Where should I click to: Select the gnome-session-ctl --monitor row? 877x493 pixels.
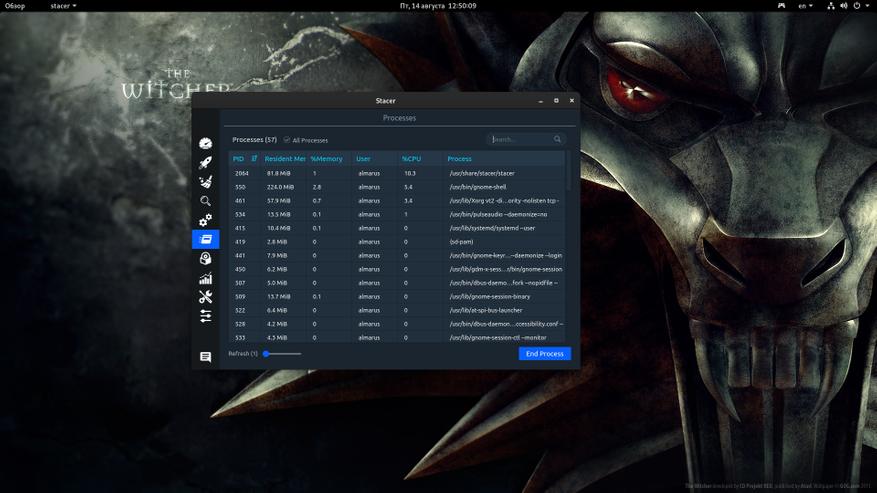(397, 337)
